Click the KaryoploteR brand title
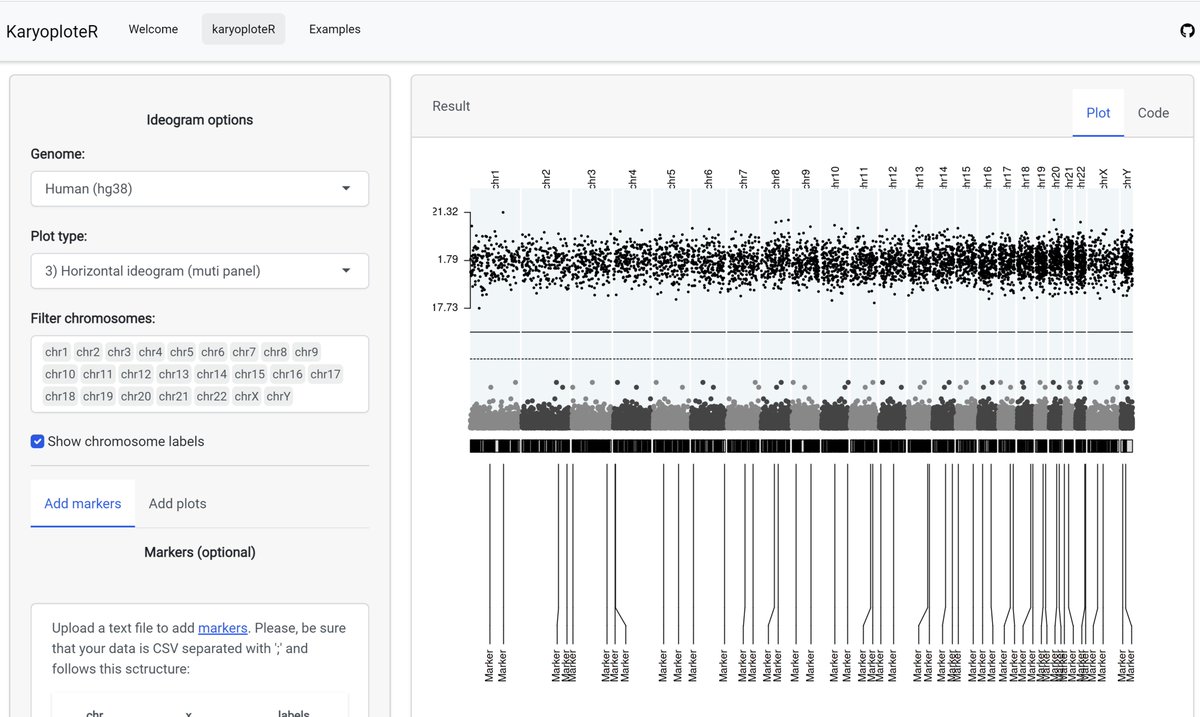Viewport: 1200px width, 717px height. coord(52,31)
